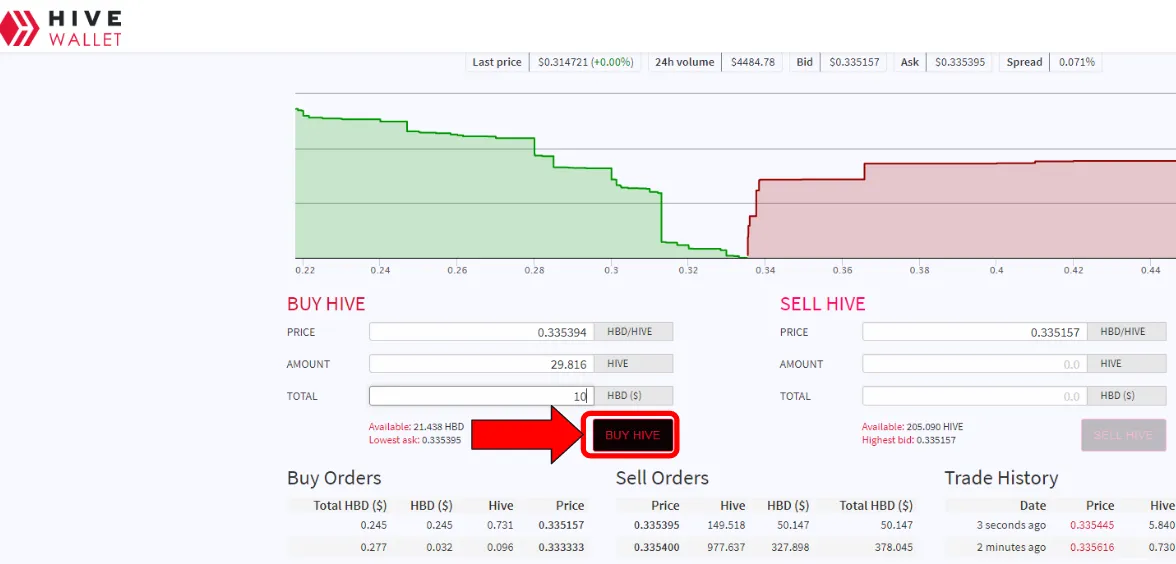Click Lowest ask 0.335395 link
This screenshot has height=564, width=1176.
[415, 440]
